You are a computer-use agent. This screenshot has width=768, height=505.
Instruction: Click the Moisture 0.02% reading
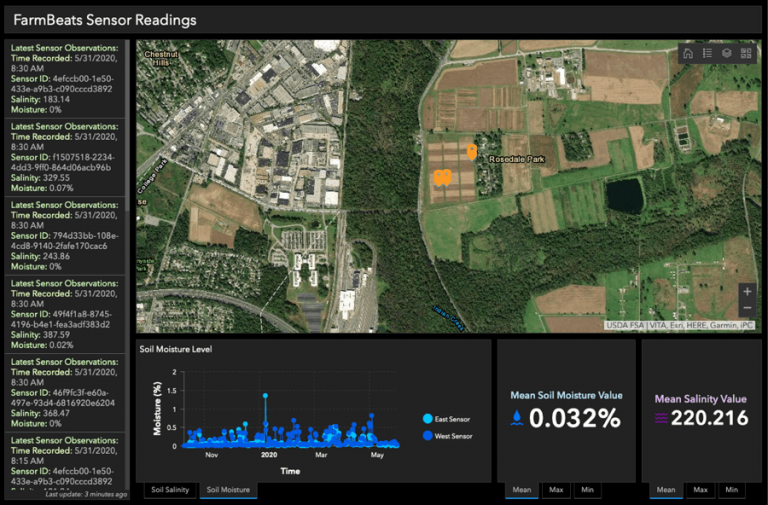pos(42,345)
